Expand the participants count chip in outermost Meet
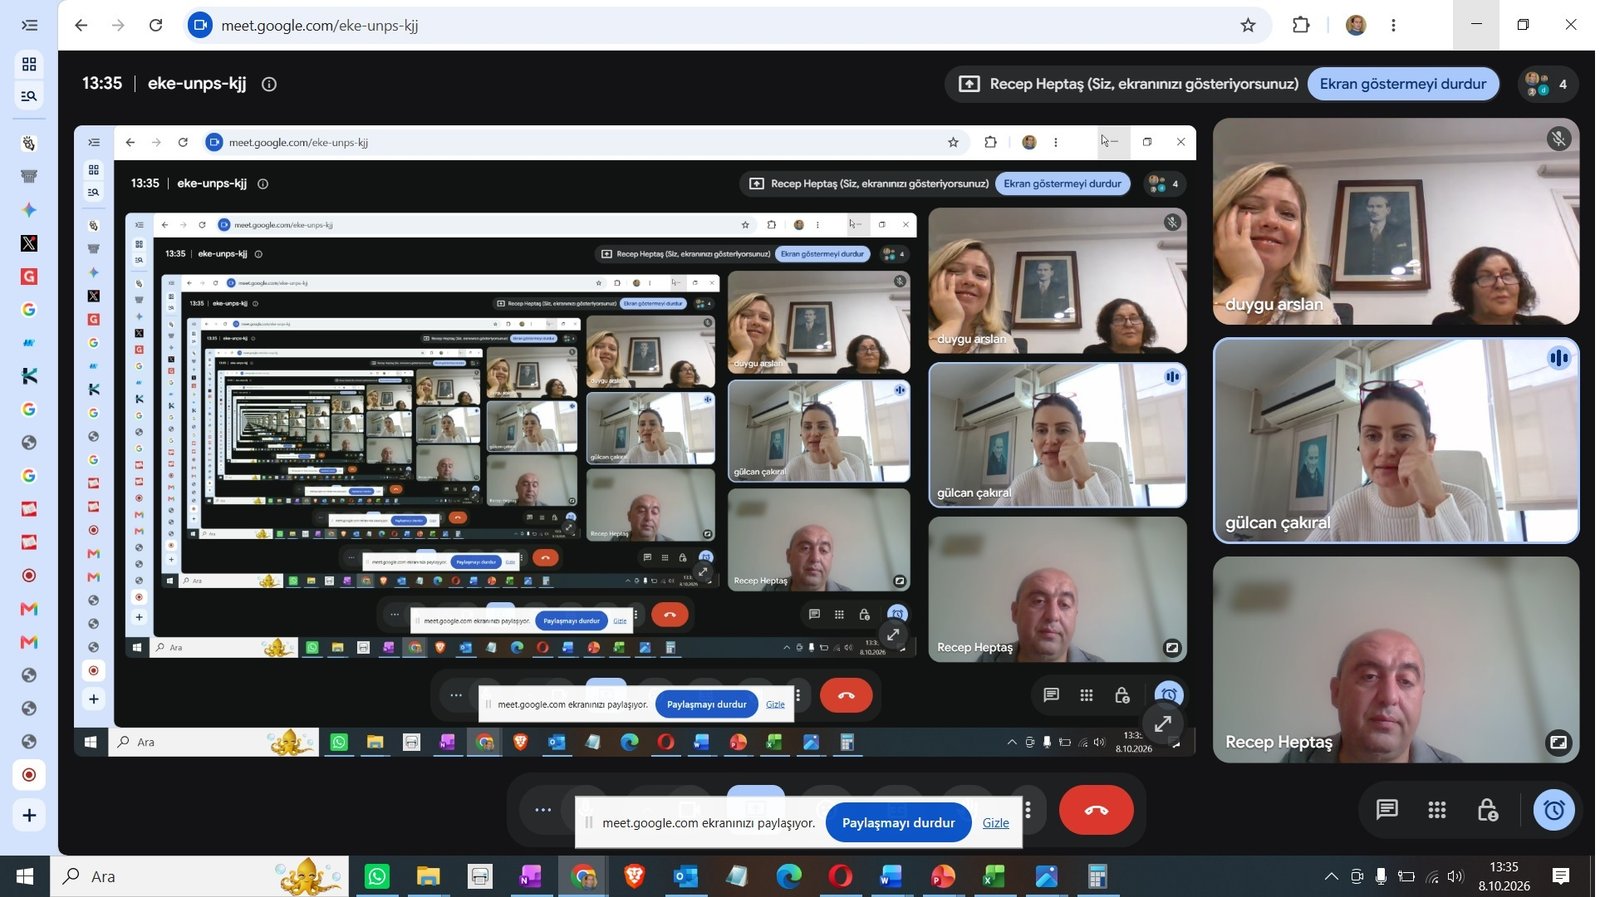This screenshot has width=1600, height=897. click(x=1547, y=84)
